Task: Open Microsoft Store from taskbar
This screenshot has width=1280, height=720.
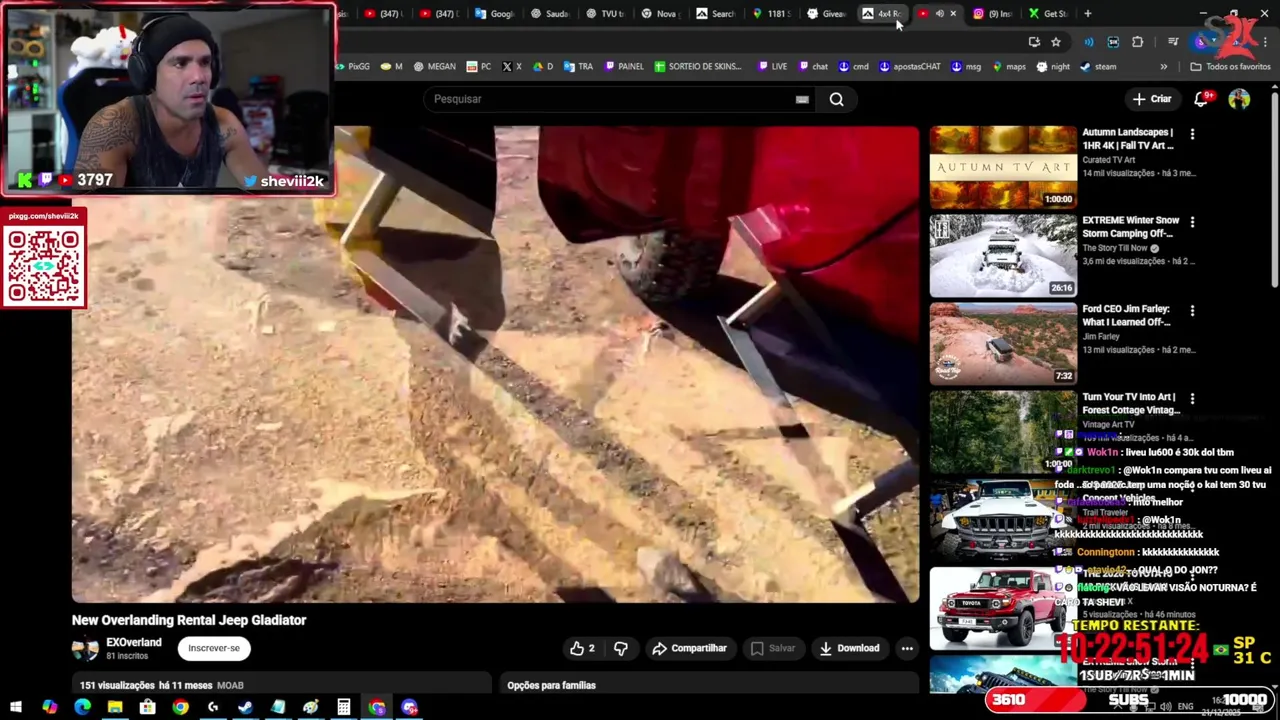Action: pos(147,707)
